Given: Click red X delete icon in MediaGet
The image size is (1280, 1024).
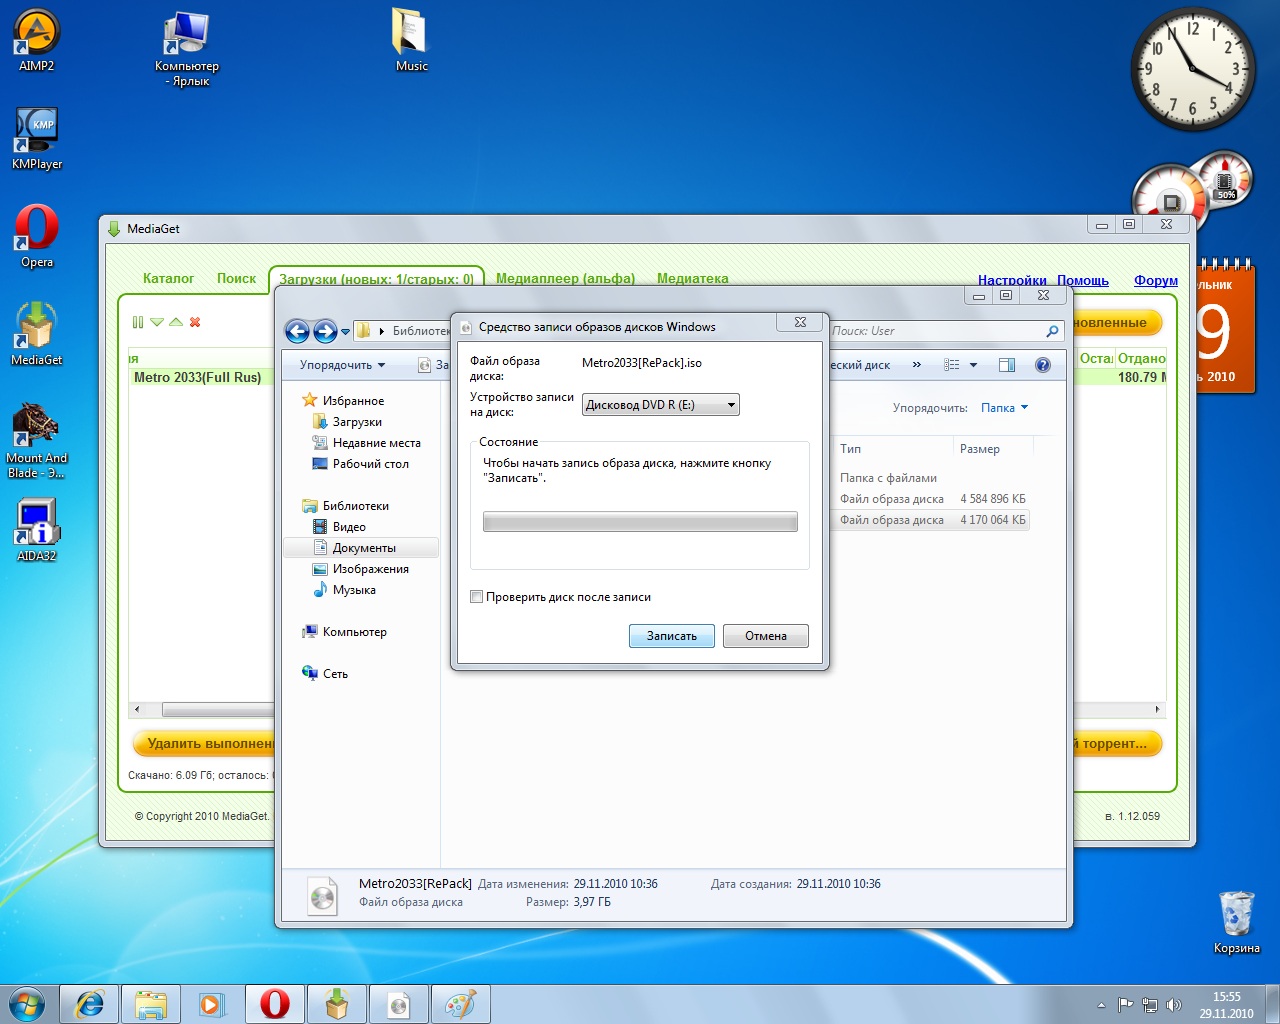Looking at the screenshot, I should tap(195, 322).
